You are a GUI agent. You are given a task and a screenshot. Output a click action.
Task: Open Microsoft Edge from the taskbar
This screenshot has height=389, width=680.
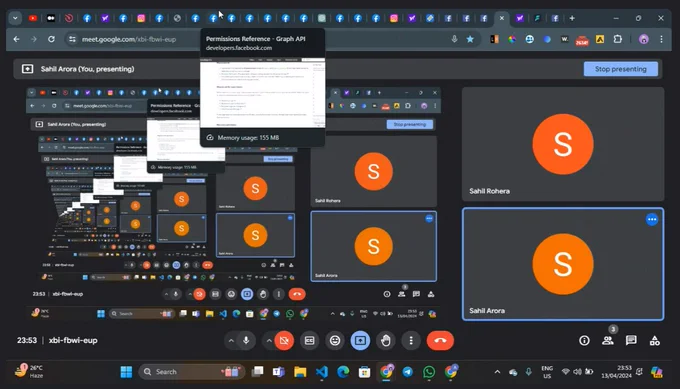click(x=343, y=372)
